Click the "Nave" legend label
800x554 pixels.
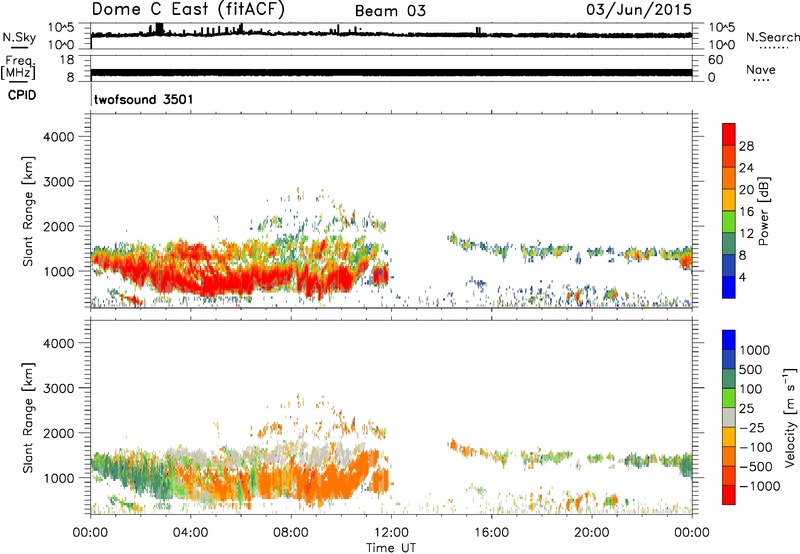click(761, 69)
